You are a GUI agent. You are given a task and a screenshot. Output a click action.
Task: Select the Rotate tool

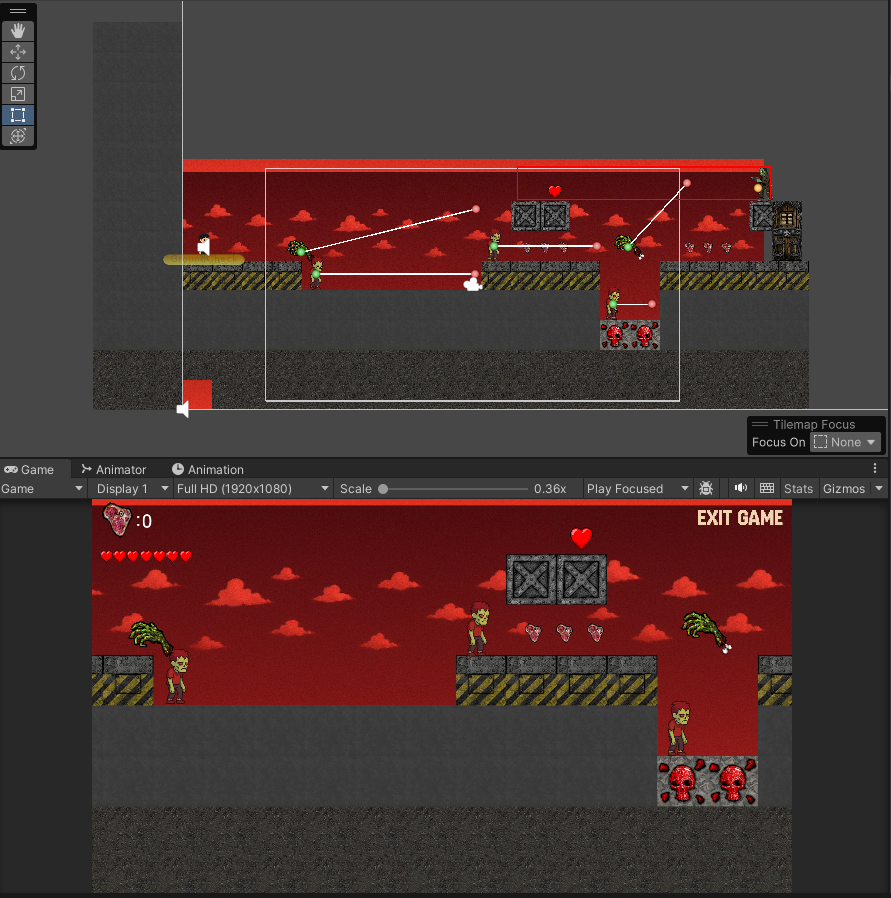coord(18,73)
